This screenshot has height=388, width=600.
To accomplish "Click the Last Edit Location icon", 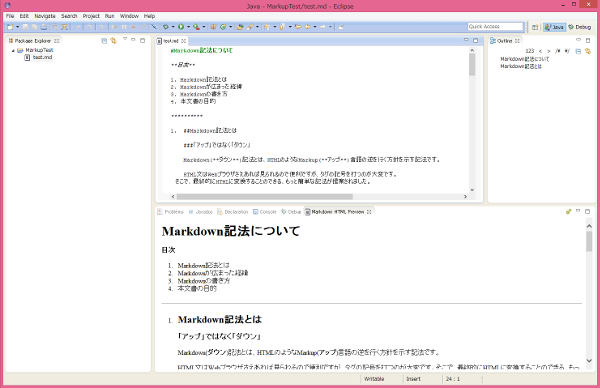I will pyautogui.click(x=298, y=27).
